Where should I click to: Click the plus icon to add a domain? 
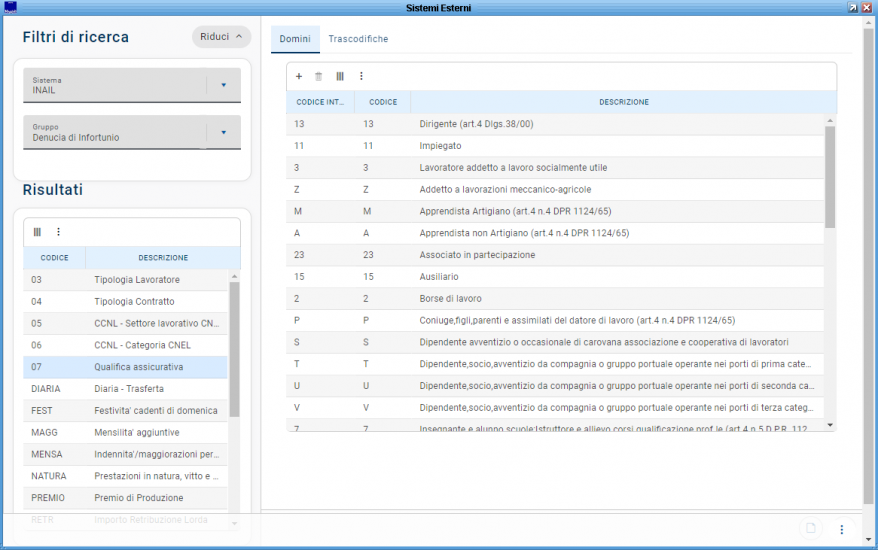[298, 76]
